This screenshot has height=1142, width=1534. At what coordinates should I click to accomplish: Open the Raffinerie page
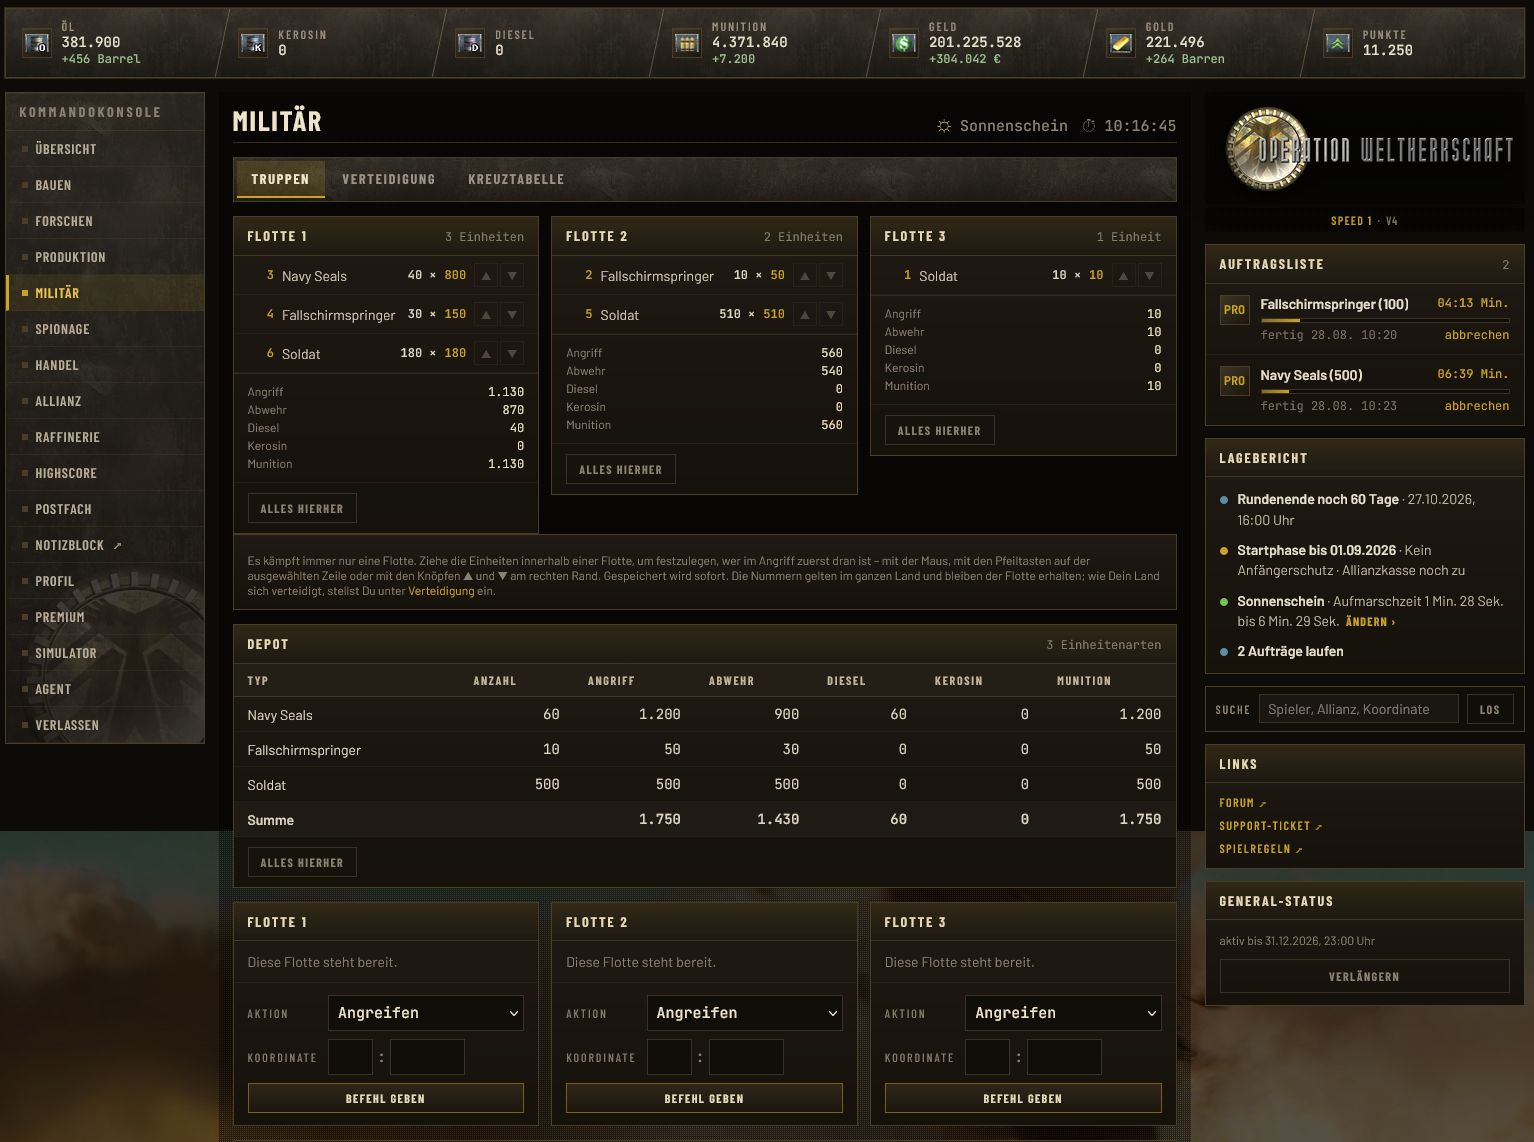(105, 437)
